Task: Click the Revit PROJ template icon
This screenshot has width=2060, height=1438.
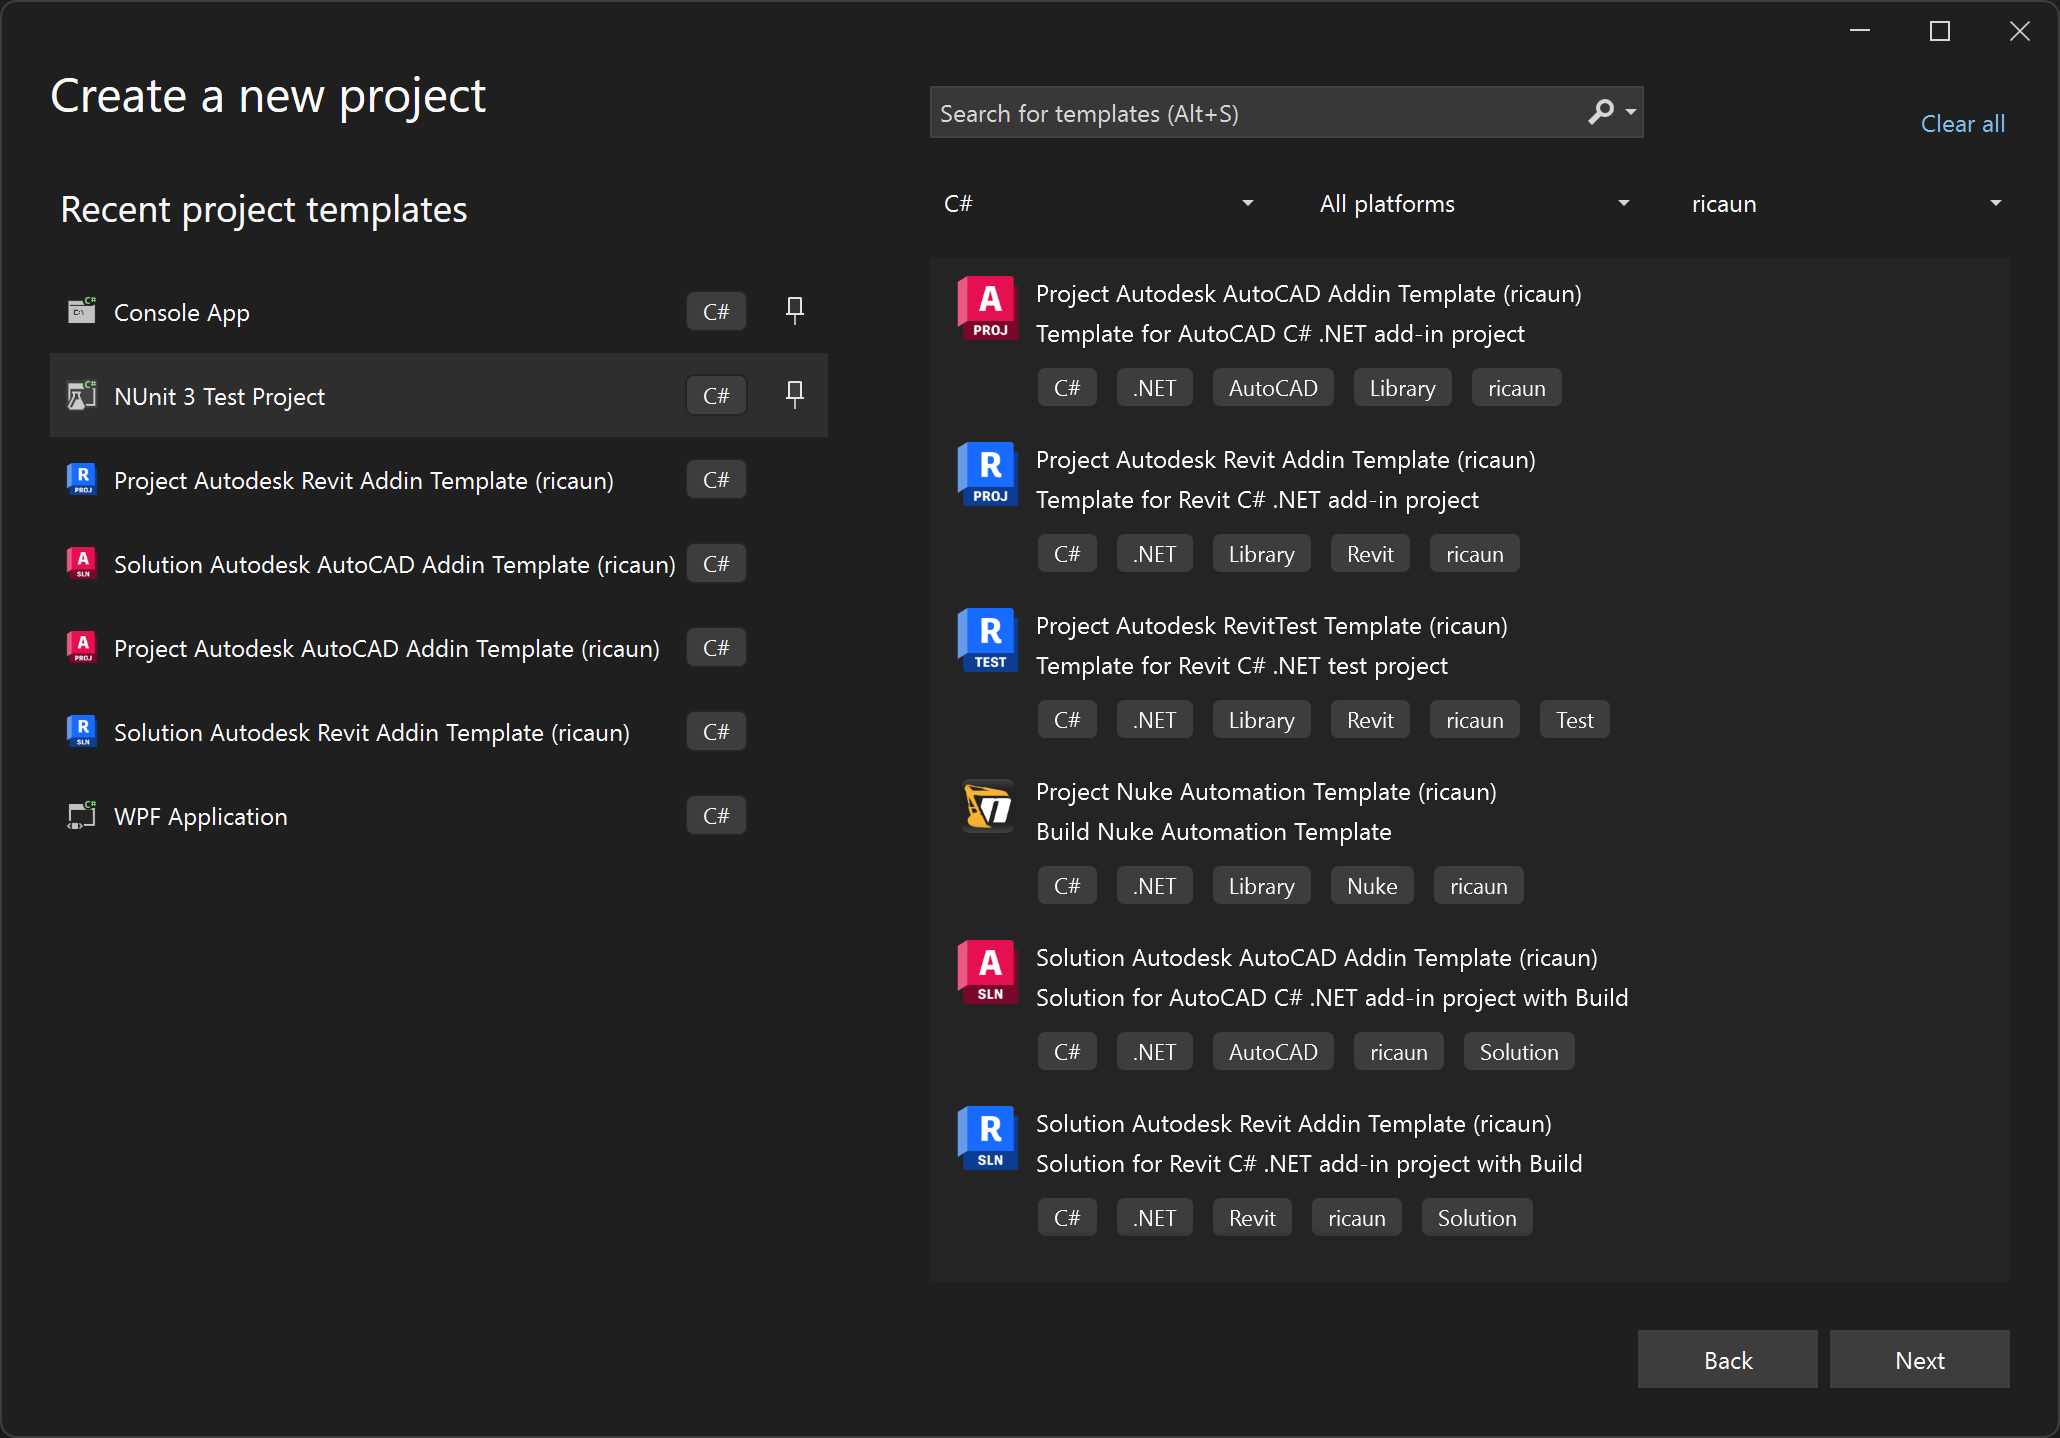Action: (x=988, y=474)
